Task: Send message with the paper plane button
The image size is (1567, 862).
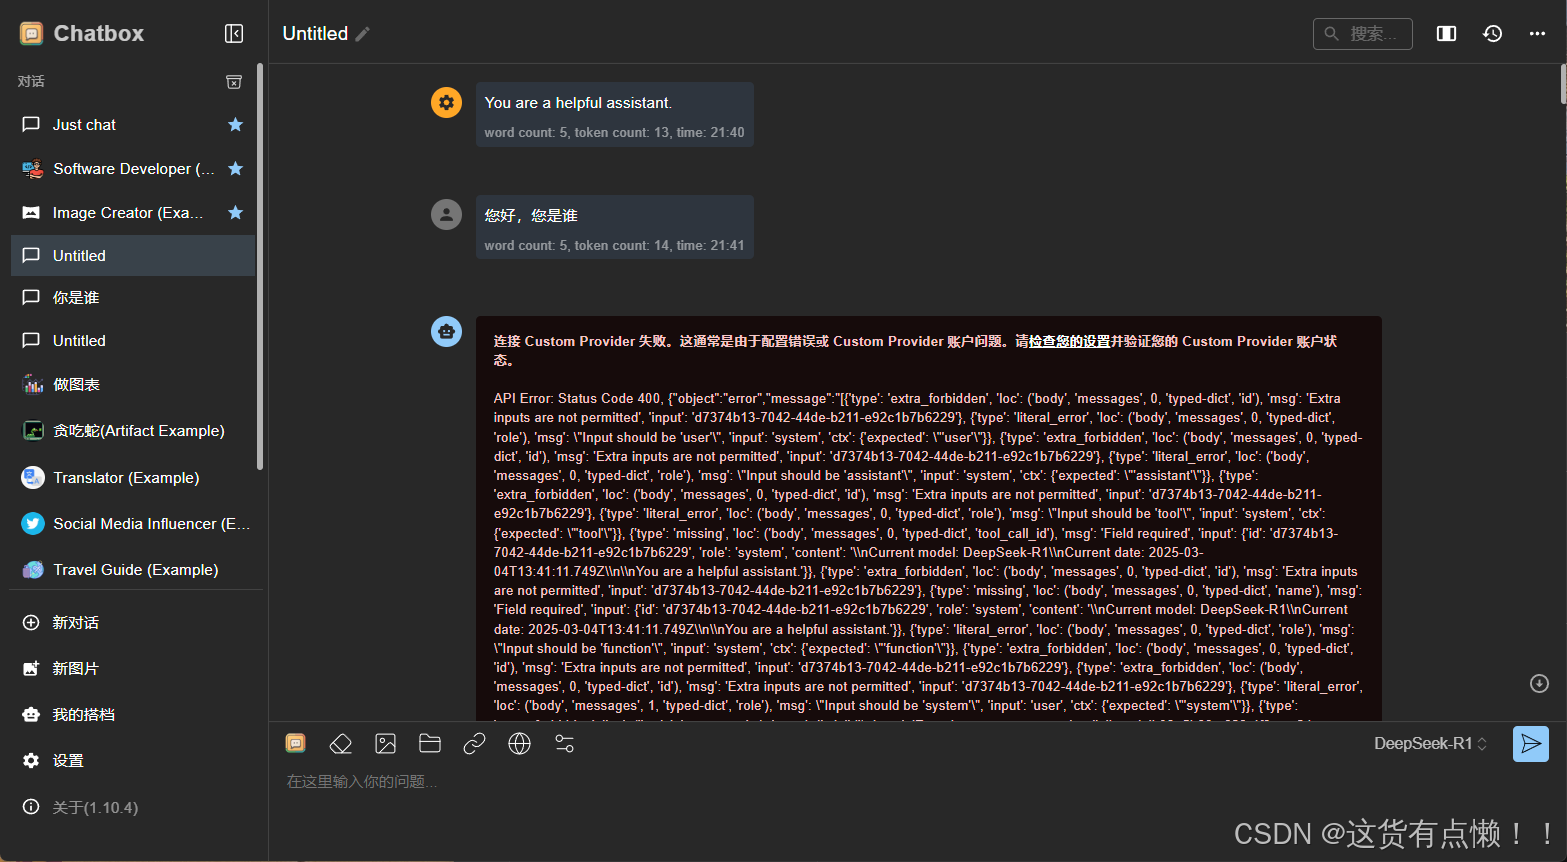Action: (x=1531, y=744)
